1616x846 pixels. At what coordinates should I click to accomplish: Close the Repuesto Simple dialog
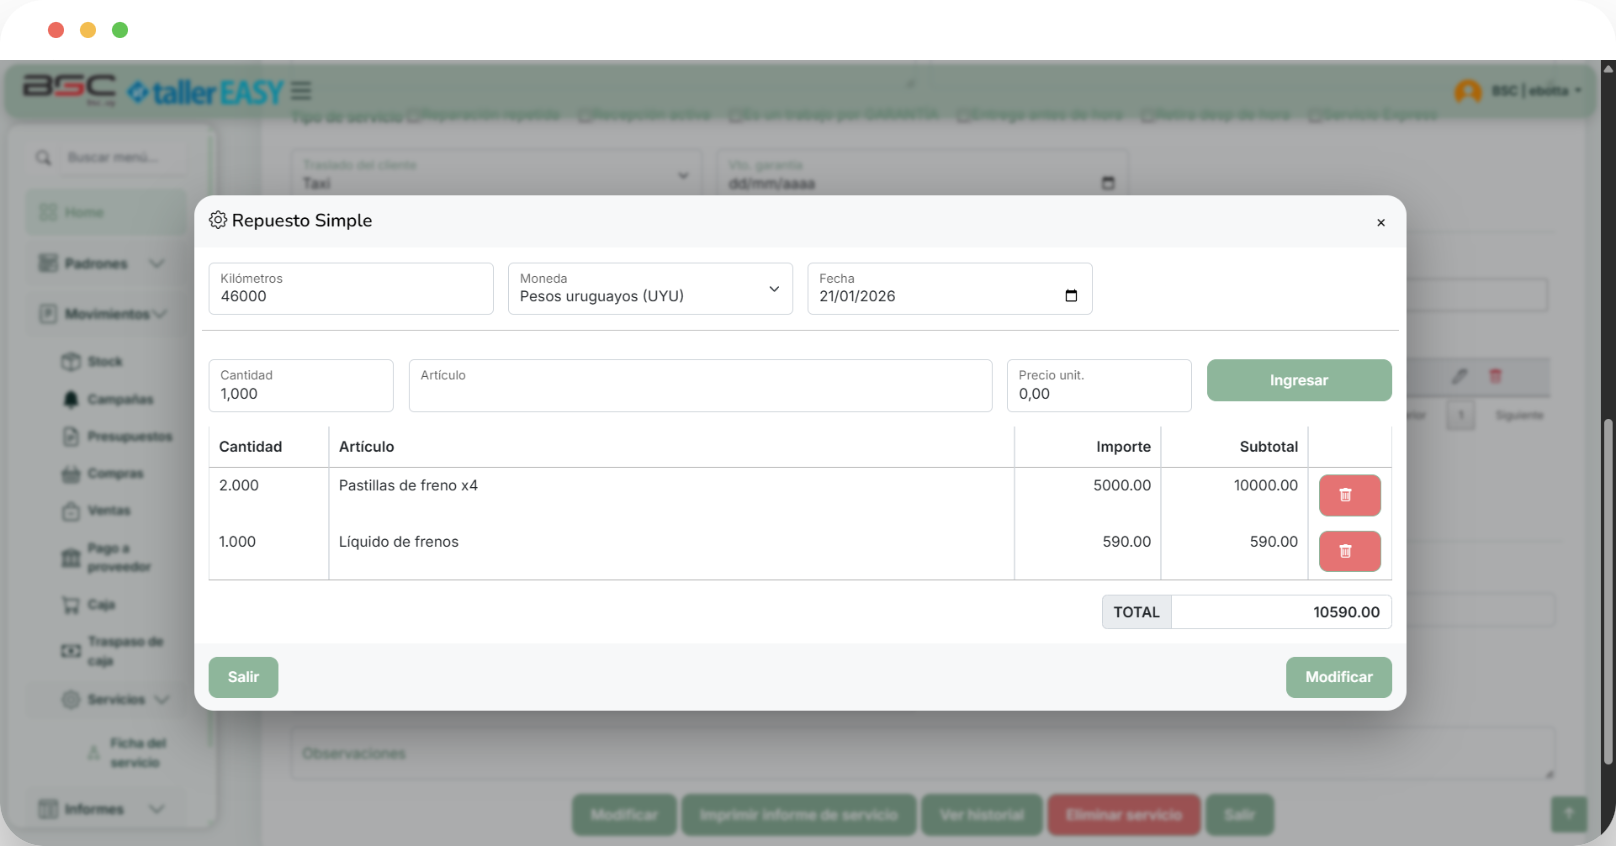(1380, 223)
